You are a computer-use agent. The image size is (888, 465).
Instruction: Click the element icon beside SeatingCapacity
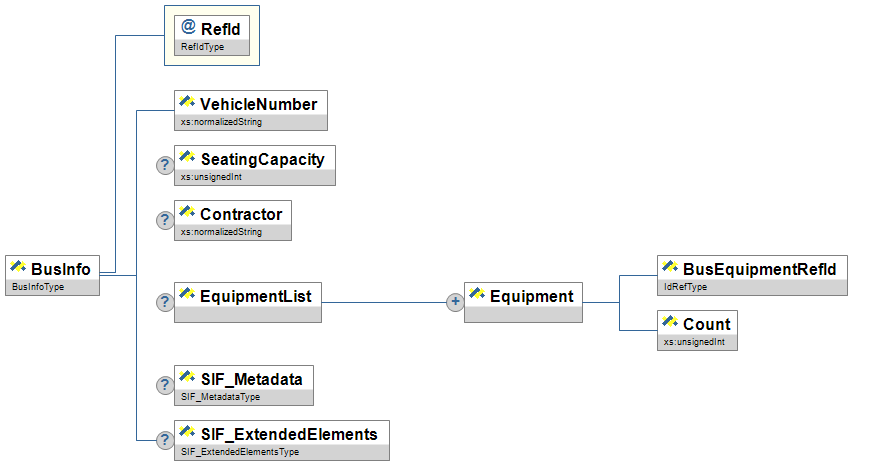[186, 158]
